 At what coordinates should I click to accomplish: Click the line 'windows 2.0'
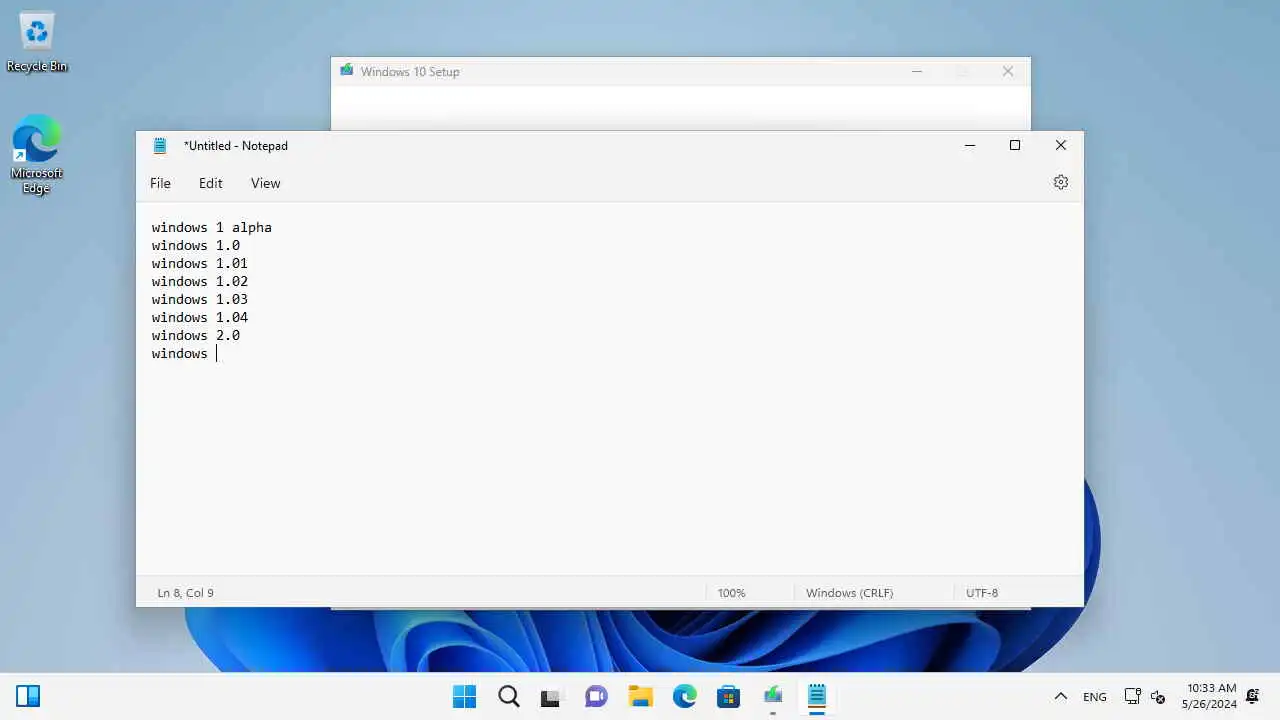196,335
